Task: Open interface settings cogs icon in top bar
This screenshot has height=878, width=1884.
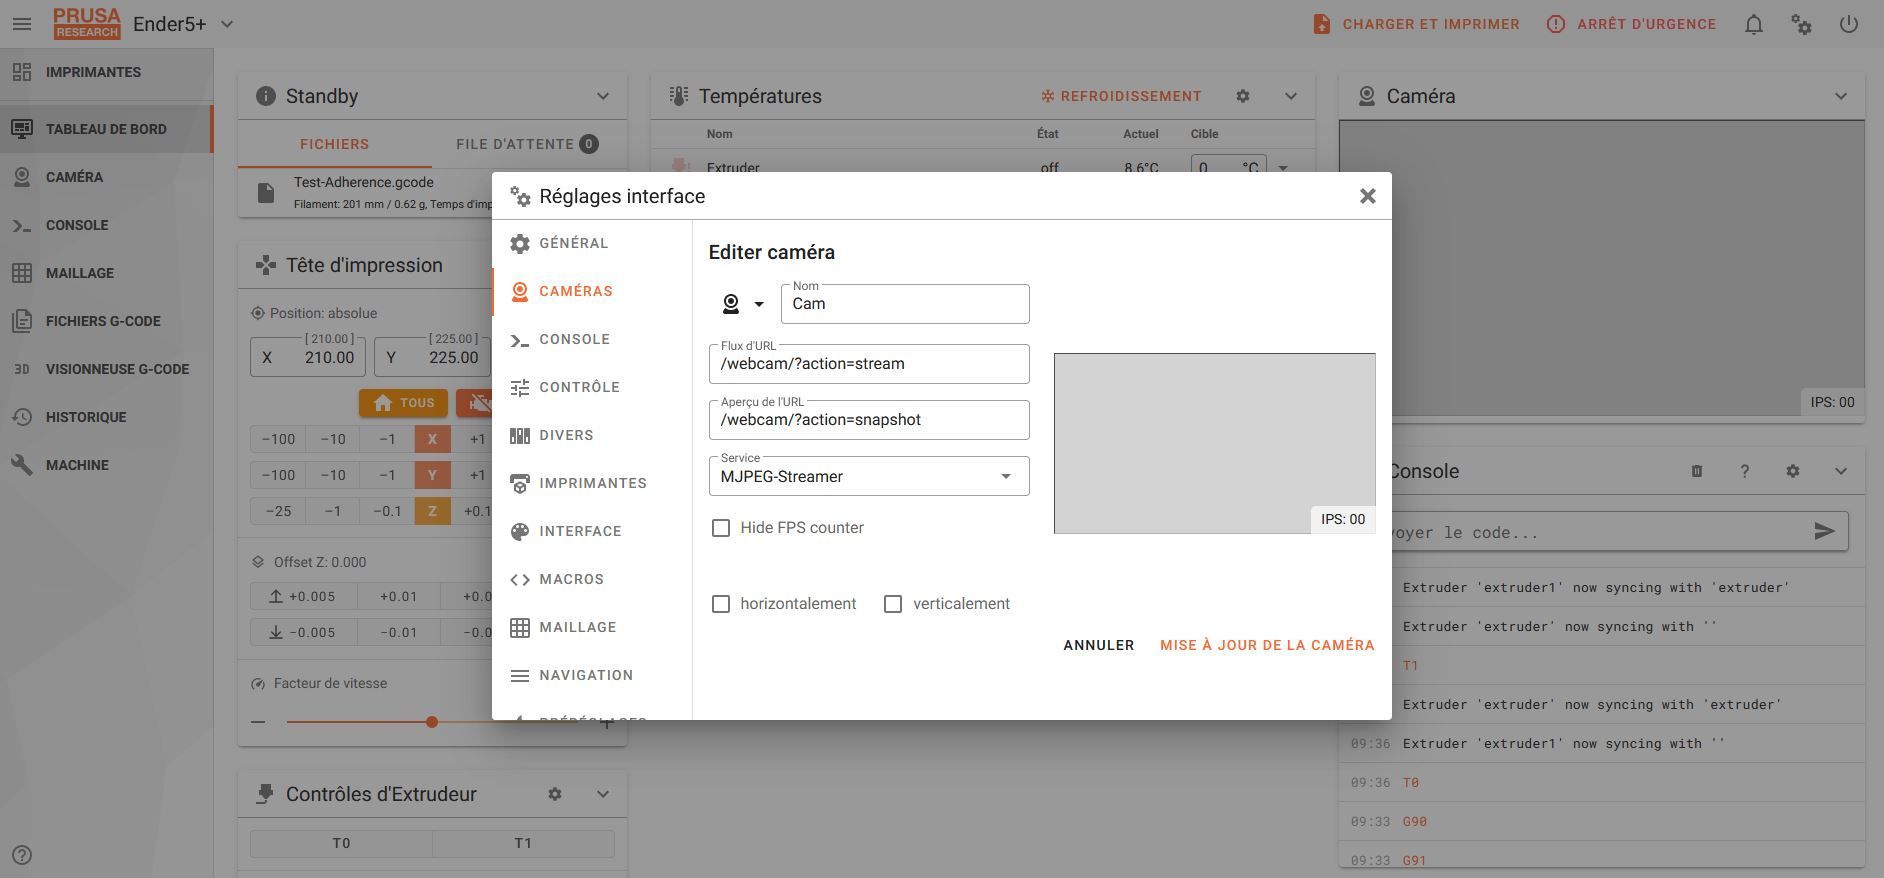Action: (1801, 24)
